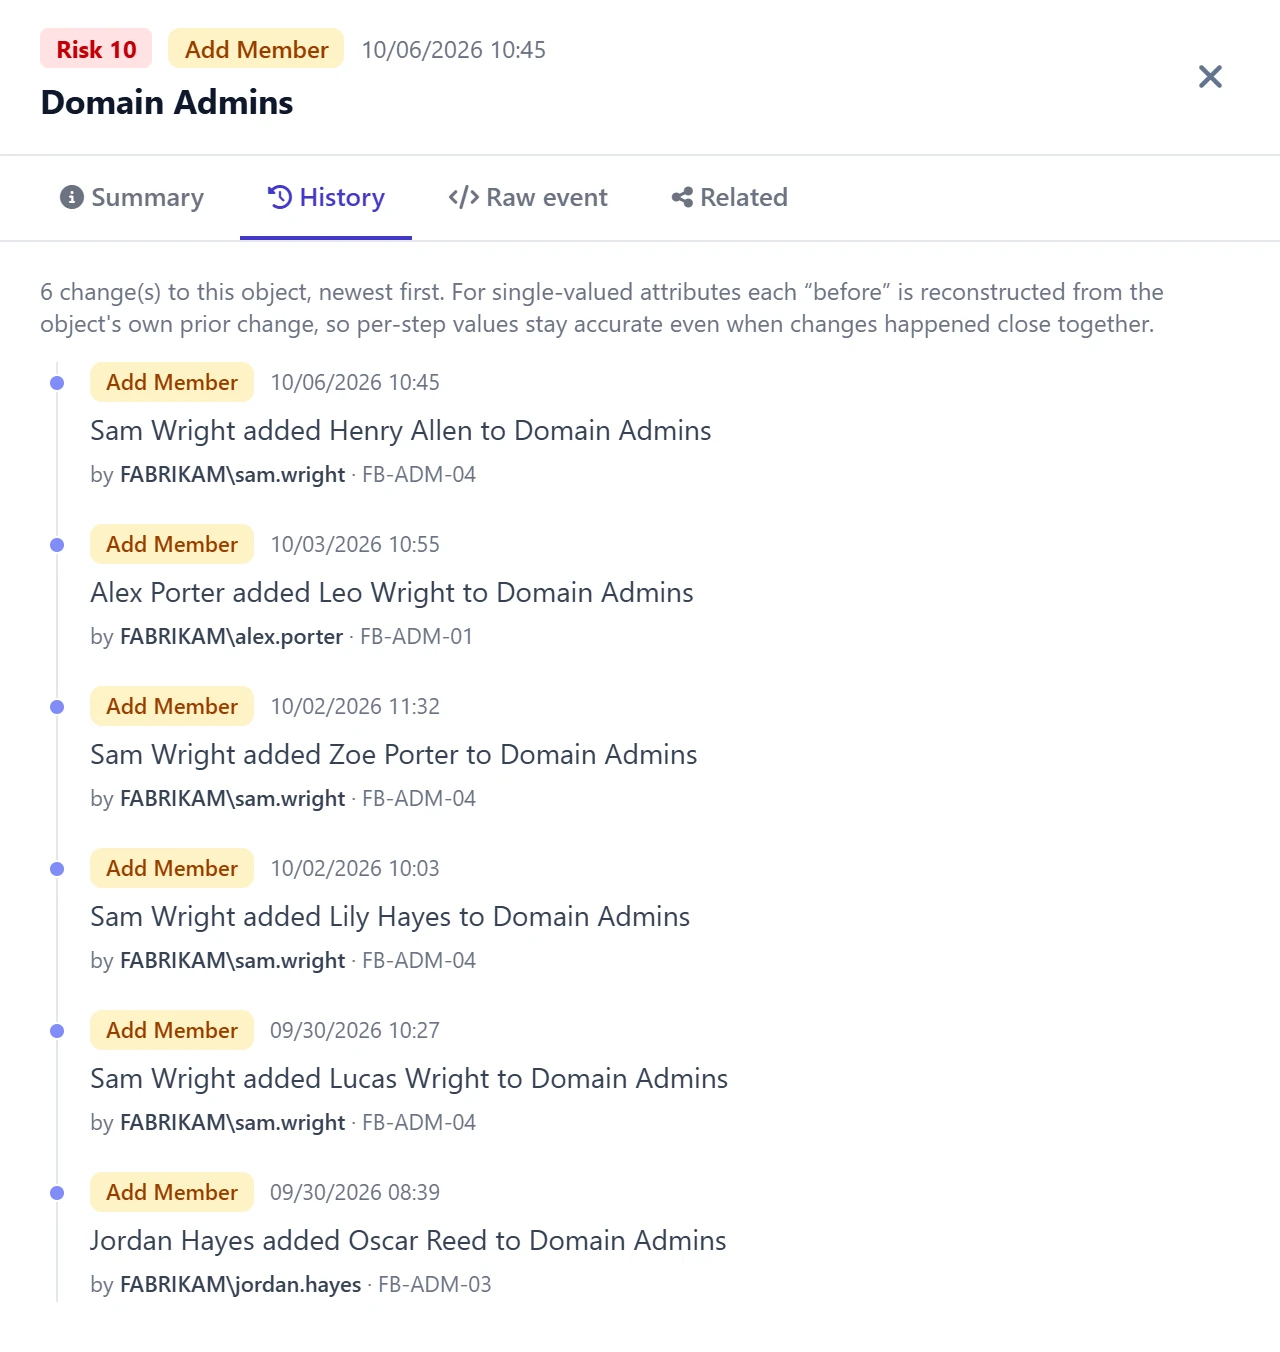
Task: Click FABRIKAM\sam.wright under Henry Allen entry
Action: [x=232, y=475]
